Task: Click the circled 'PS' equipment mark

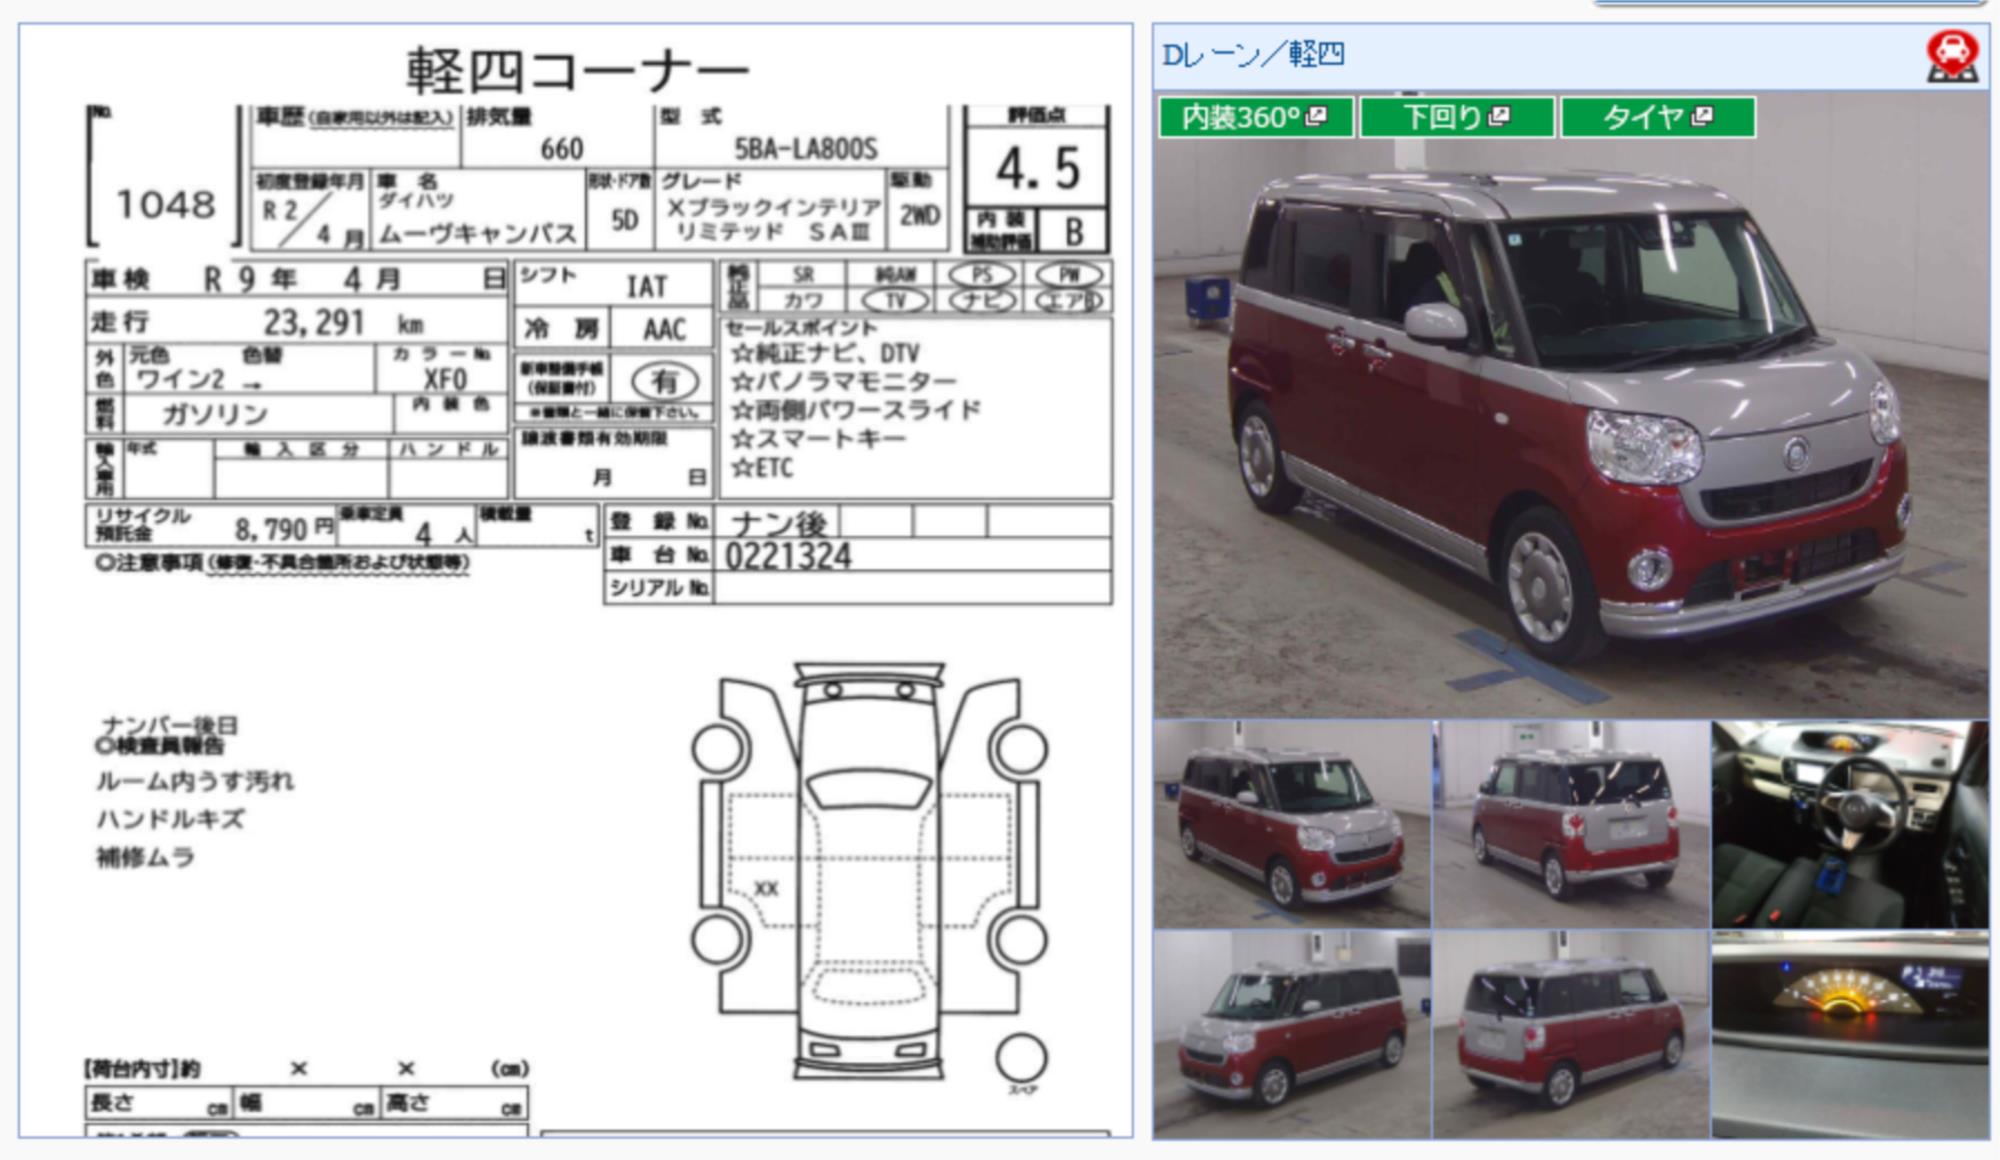Action: (x=981, y=275)
